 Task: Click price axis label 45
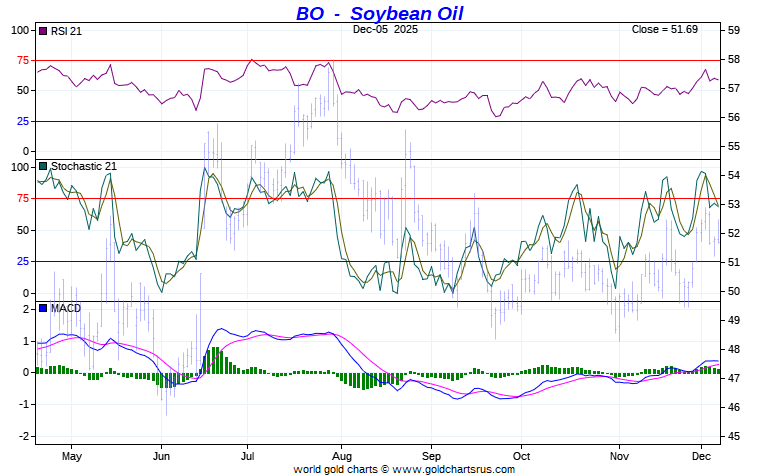tap(733, 436)
